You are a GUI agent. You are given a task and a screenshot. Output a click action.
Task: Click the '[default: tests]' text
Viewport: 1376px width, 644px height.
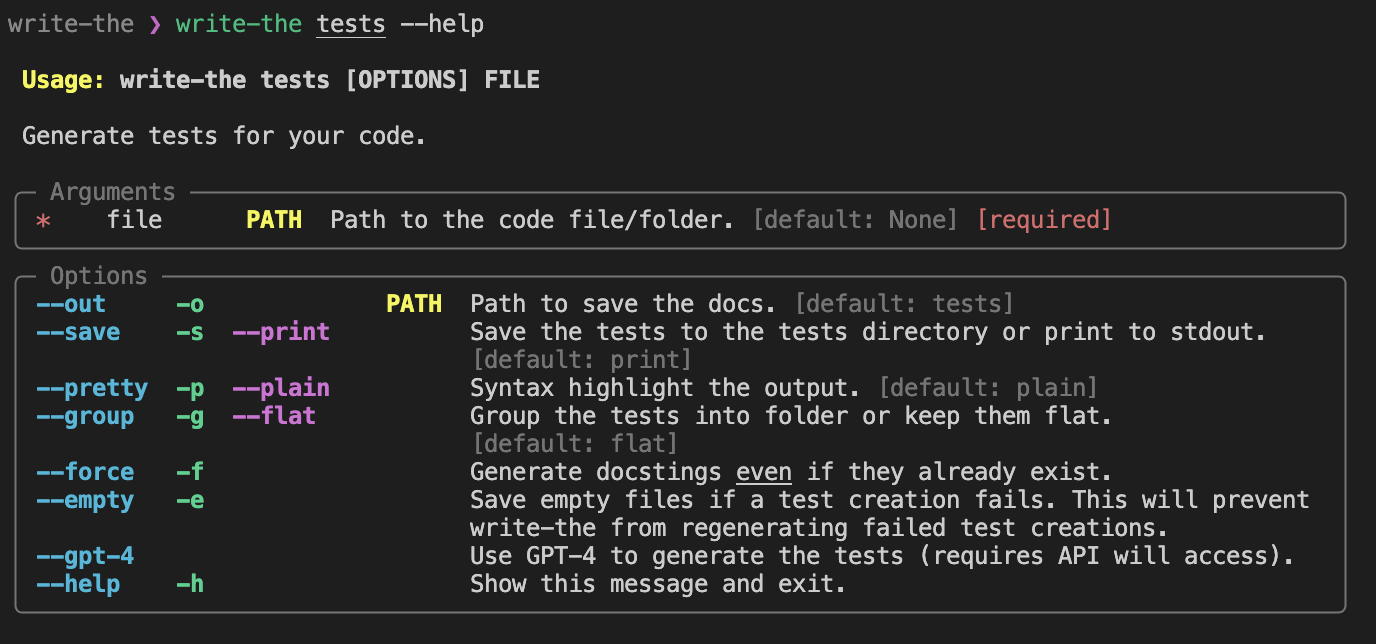pos(904,304)
